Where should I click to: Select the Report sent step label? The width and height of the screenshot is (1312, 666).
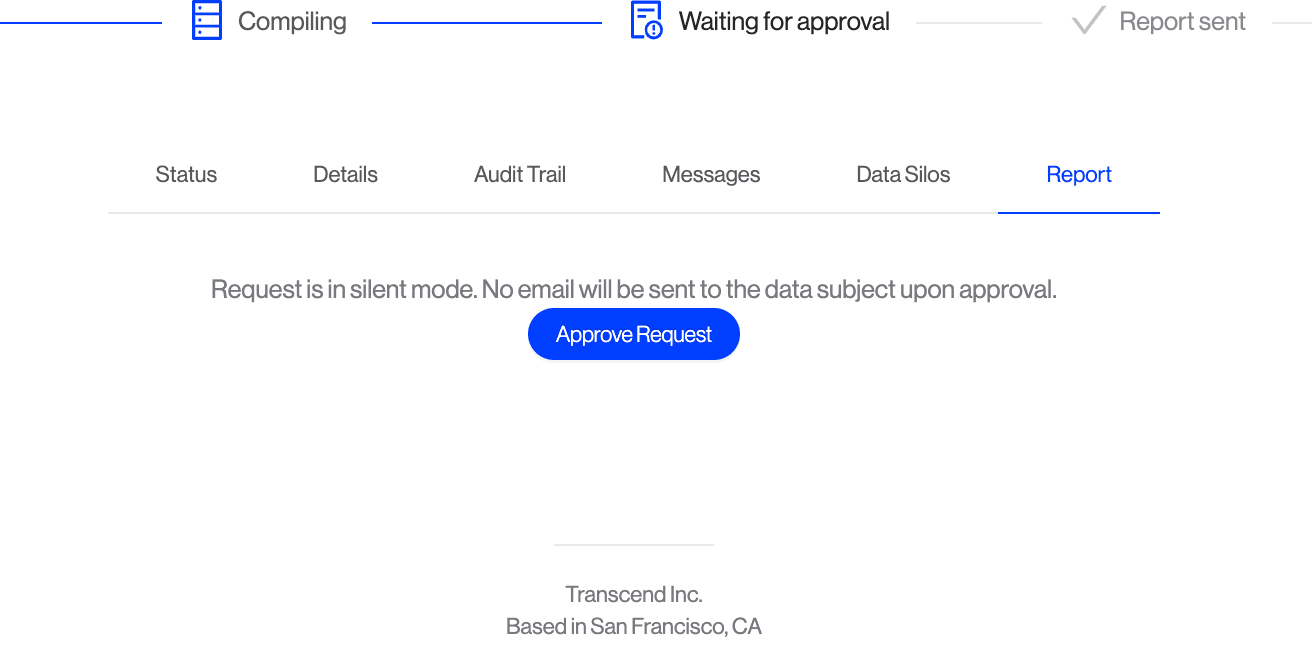[1182, 22]
